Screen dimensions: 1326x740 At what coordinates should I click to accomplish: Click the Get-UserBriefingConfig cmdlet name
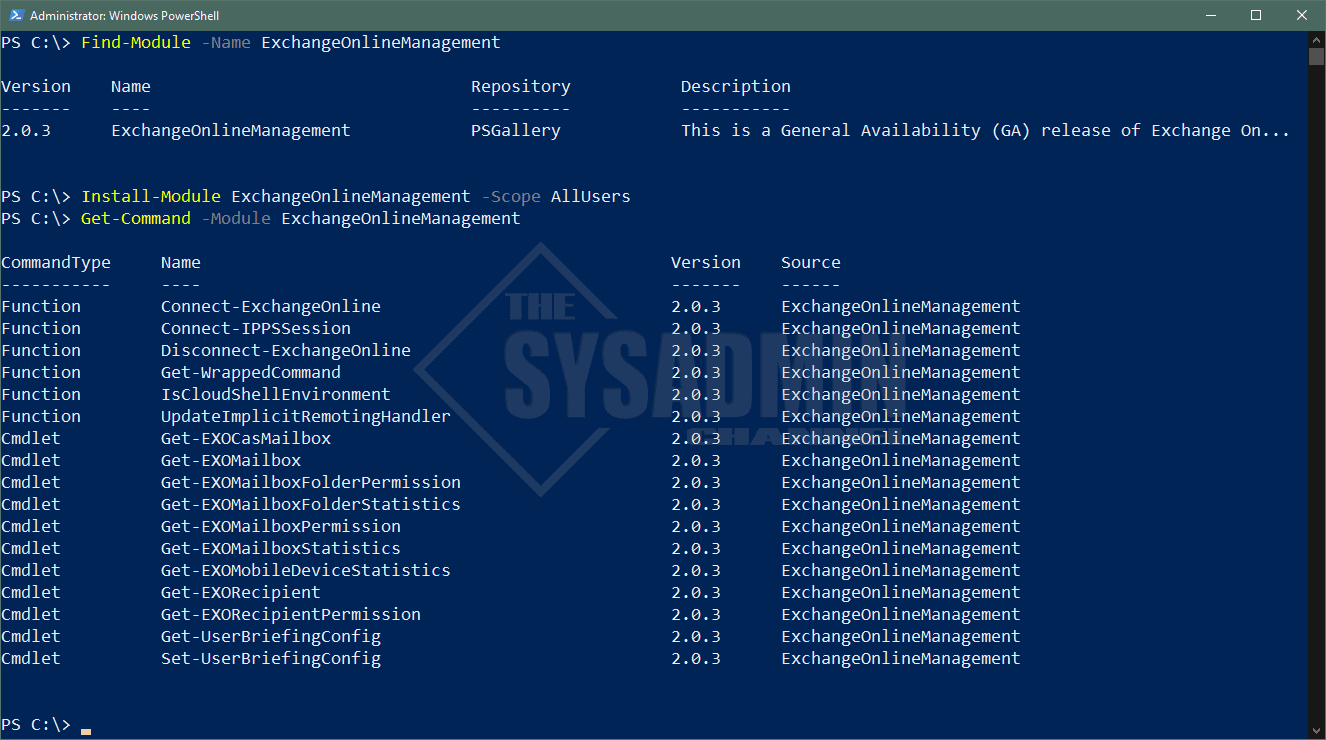pos(271,636)
